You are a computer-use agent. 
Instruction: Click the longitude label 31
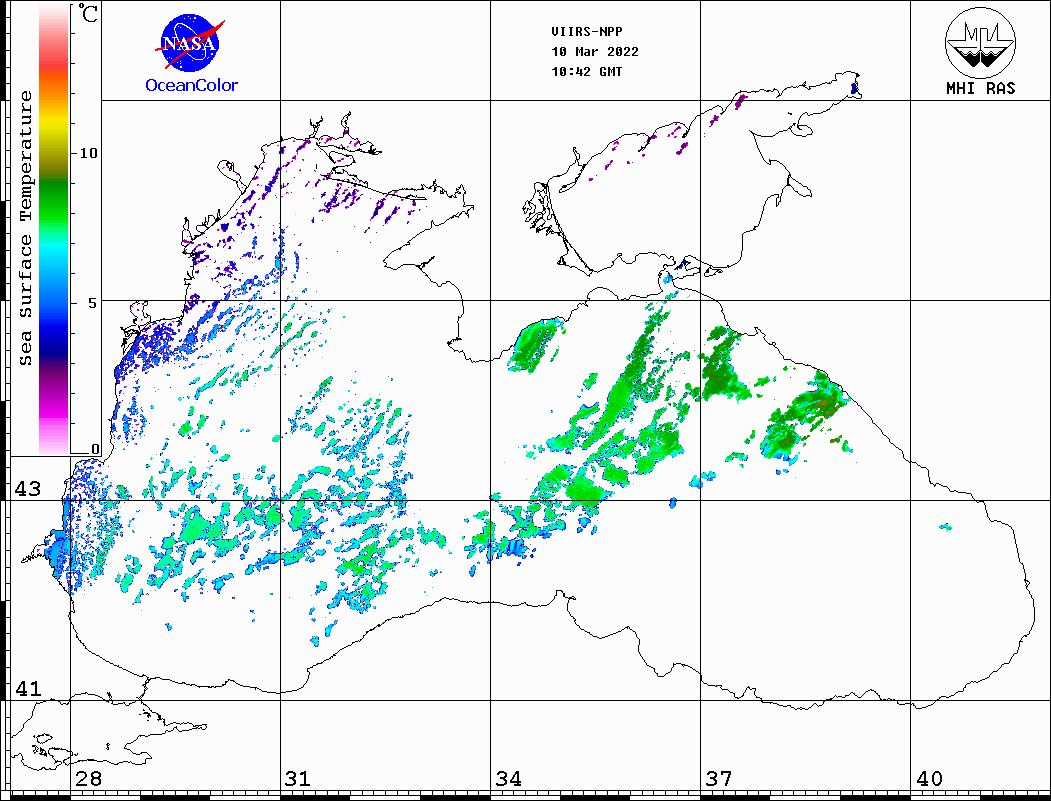298,778
